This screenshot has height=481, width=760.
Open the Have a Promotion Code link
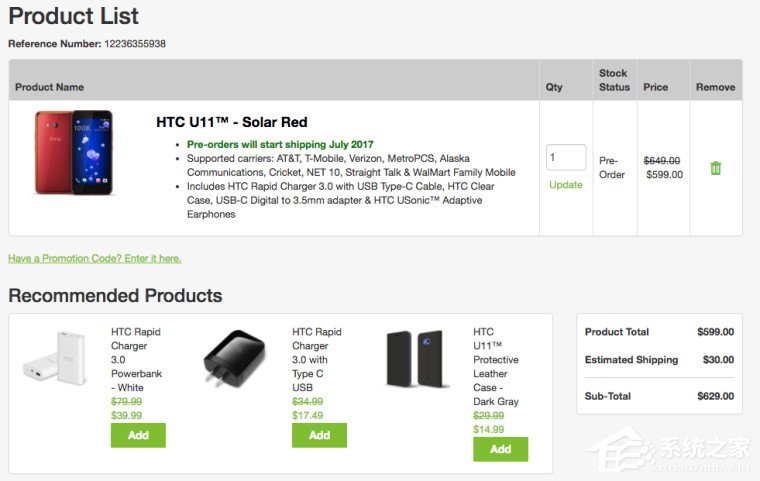point(95,258)
